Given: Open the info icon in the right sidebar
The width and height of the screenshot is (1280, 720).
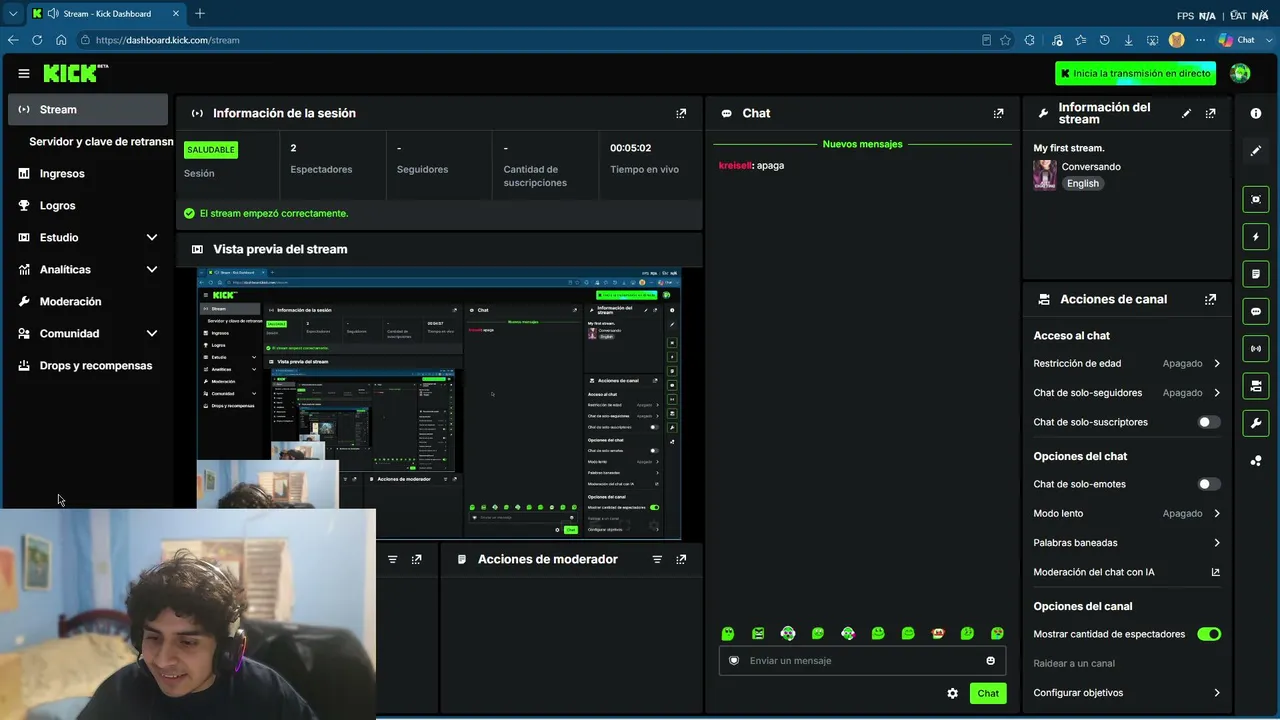Looking at the screenshot, I should 1256,113.
